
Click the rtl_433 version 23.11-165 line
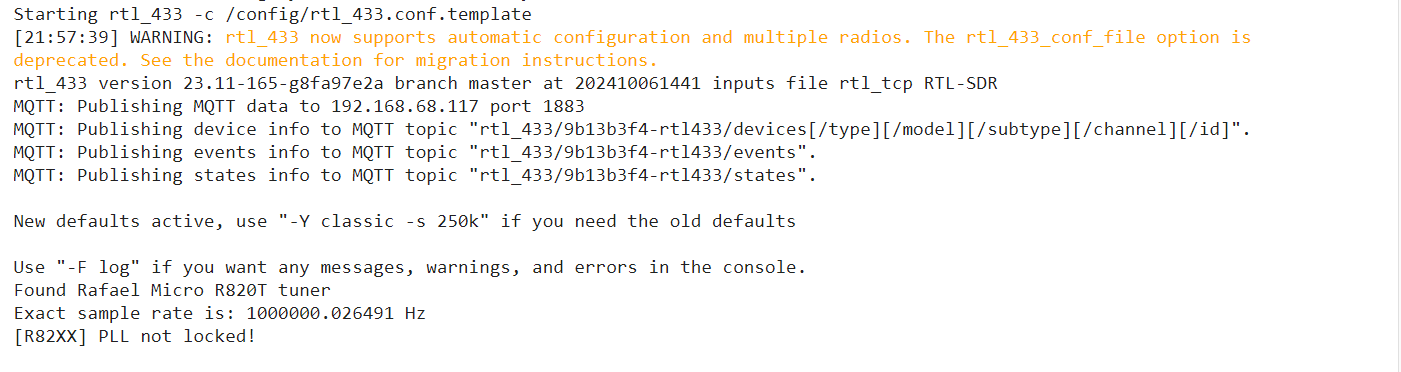[x=505, y=84]
